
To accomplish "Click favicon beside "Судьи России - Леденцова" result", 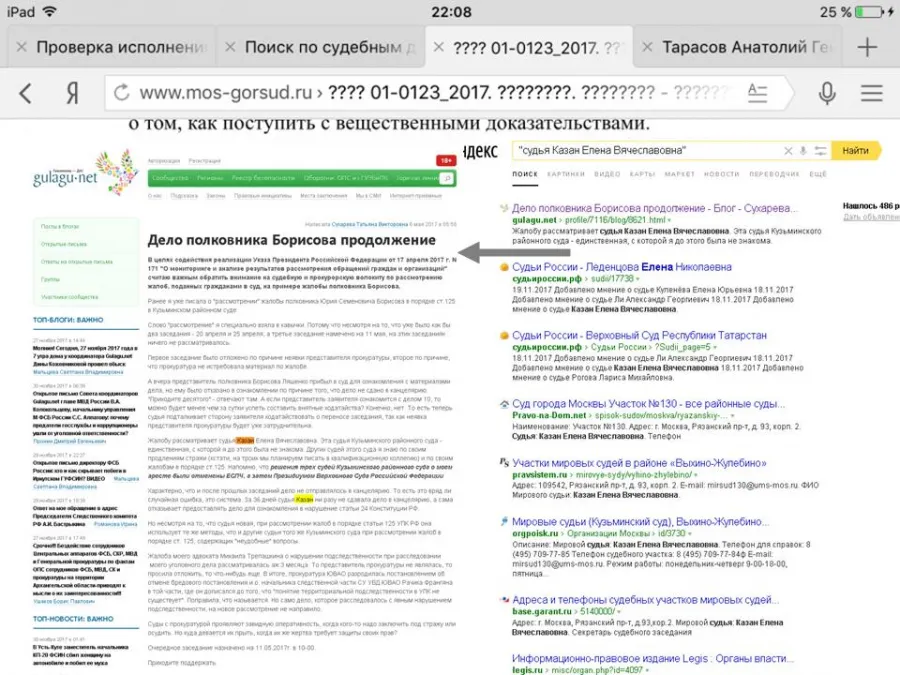I will click(x=504, y=267).
